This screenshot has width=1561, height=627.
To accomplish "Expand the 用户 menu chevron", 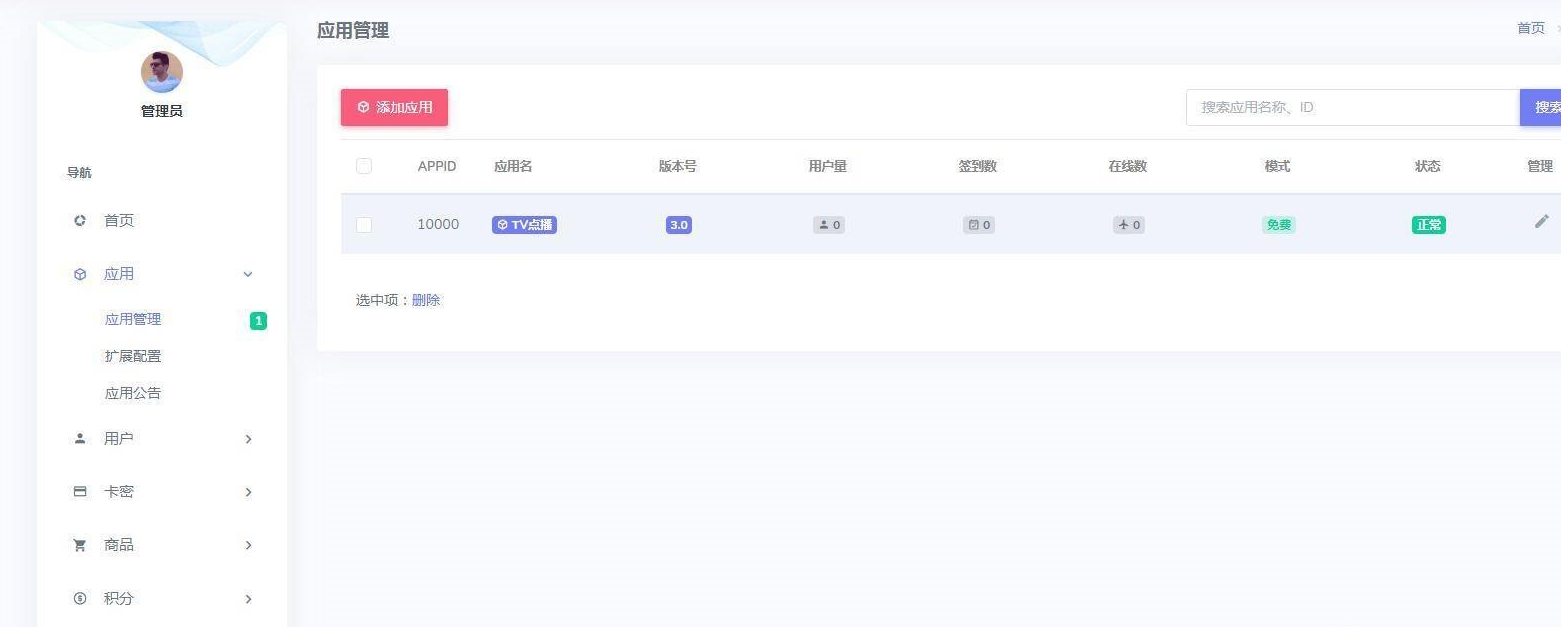I will (248, 439).
